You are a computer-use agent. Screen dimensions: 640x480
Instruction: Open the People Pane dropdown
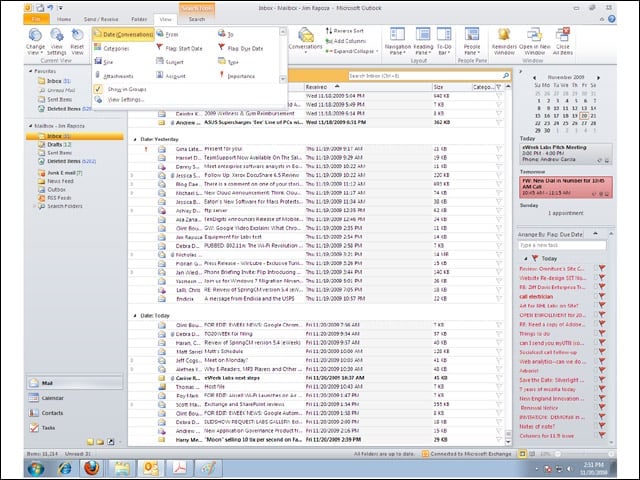pos(472,42)
